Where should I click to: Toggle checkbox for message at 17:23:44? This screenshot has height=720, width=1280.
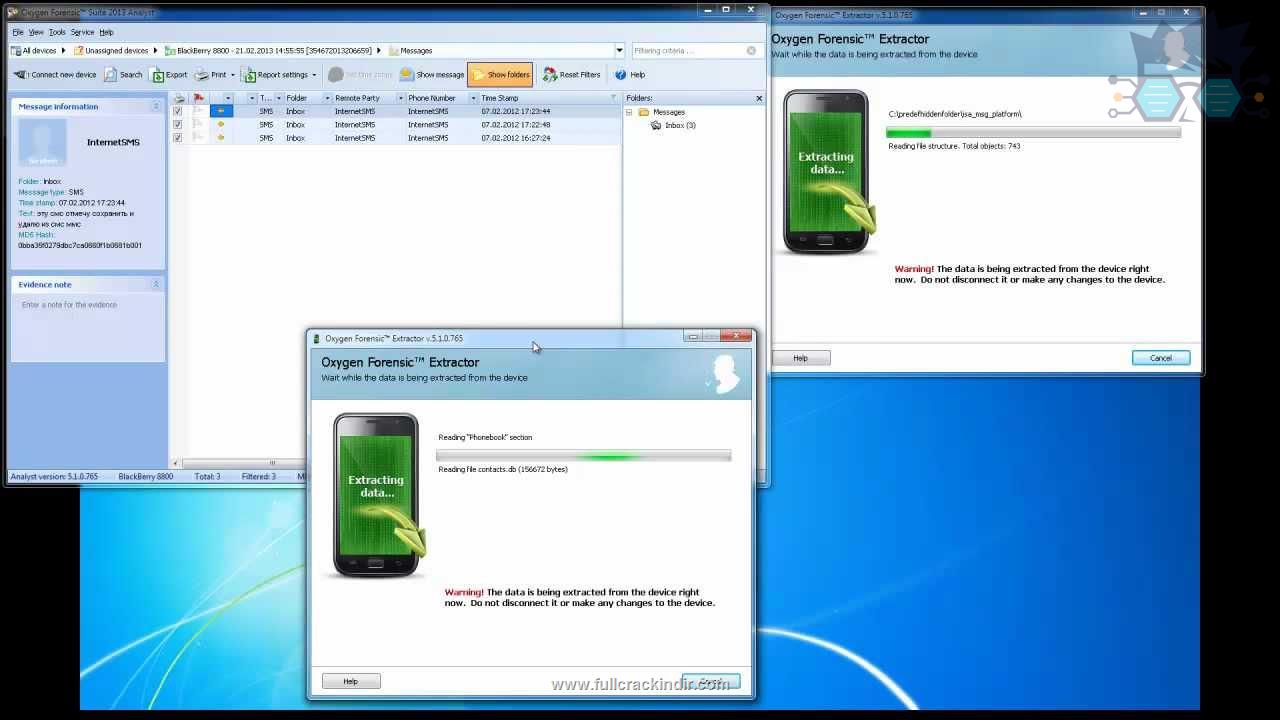178,111
